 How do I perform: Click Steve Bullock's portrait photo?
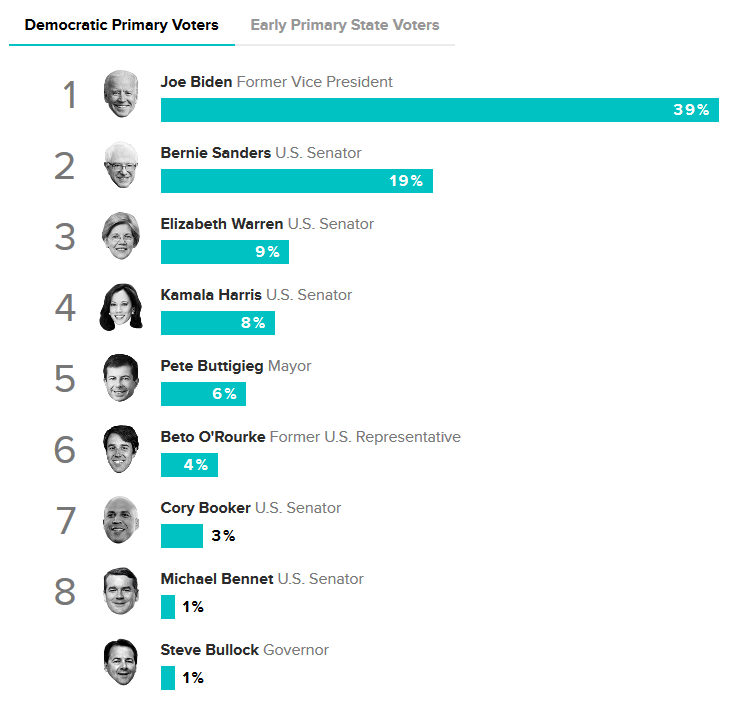[x=121, y=662]
